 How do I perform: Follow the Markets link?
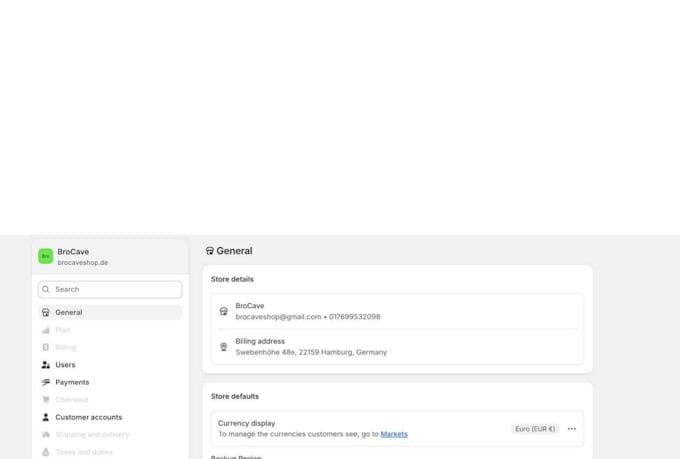[394, 434]
